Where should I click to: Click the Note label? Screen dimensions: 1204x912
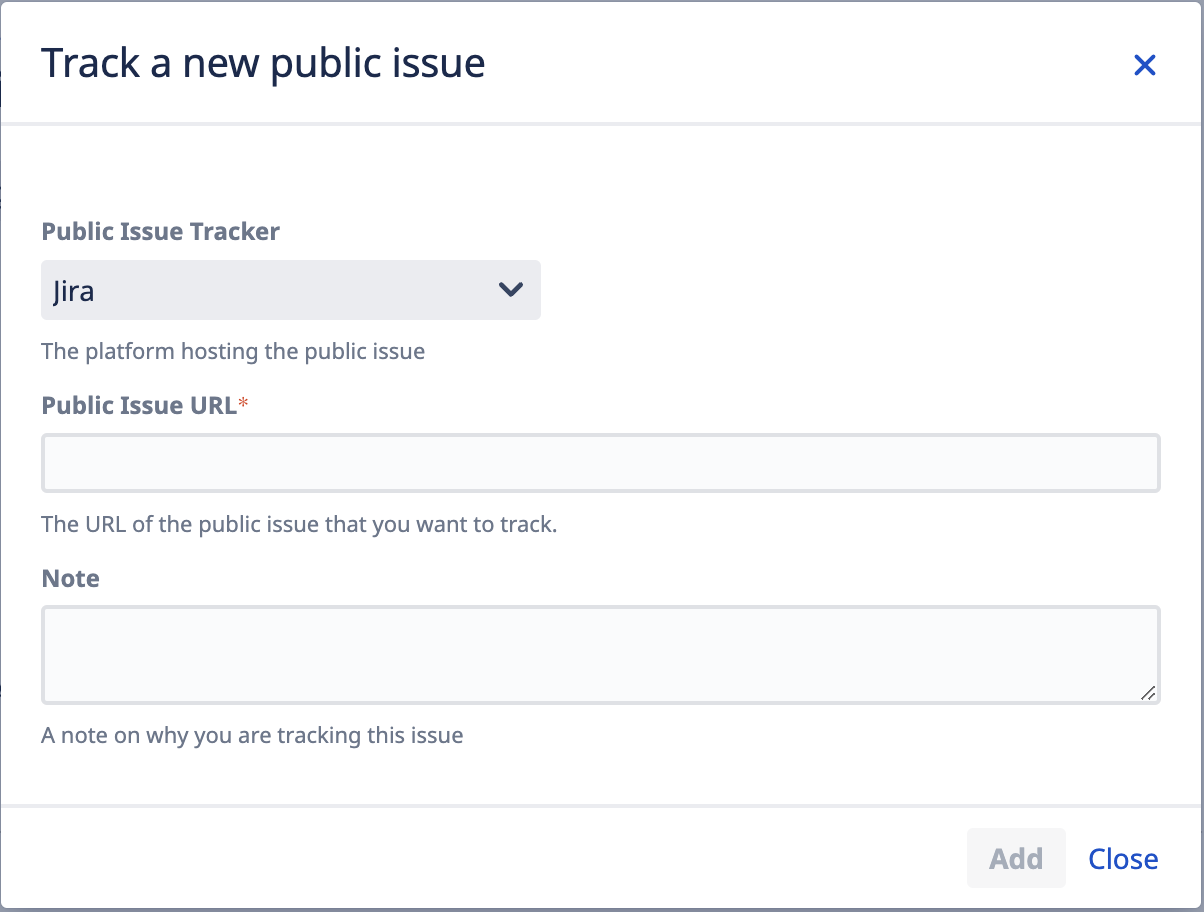[70, 578]
